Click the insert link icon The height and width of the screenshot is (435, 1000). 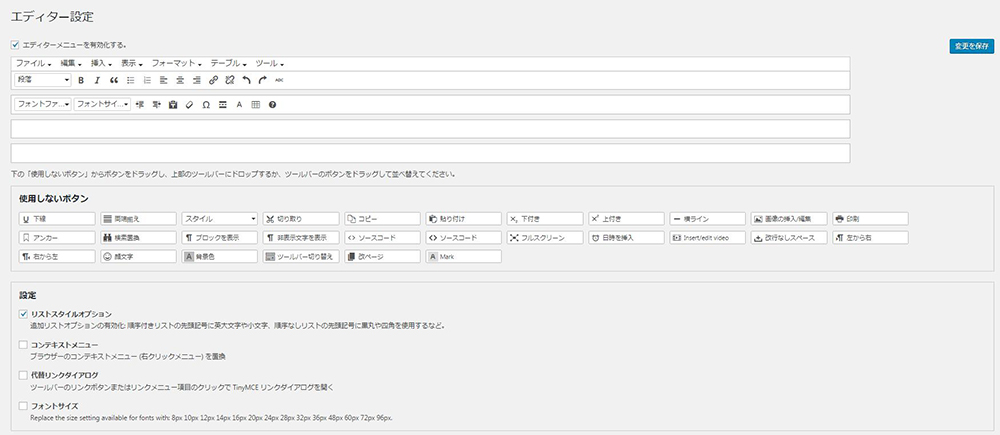coord(213,79)
